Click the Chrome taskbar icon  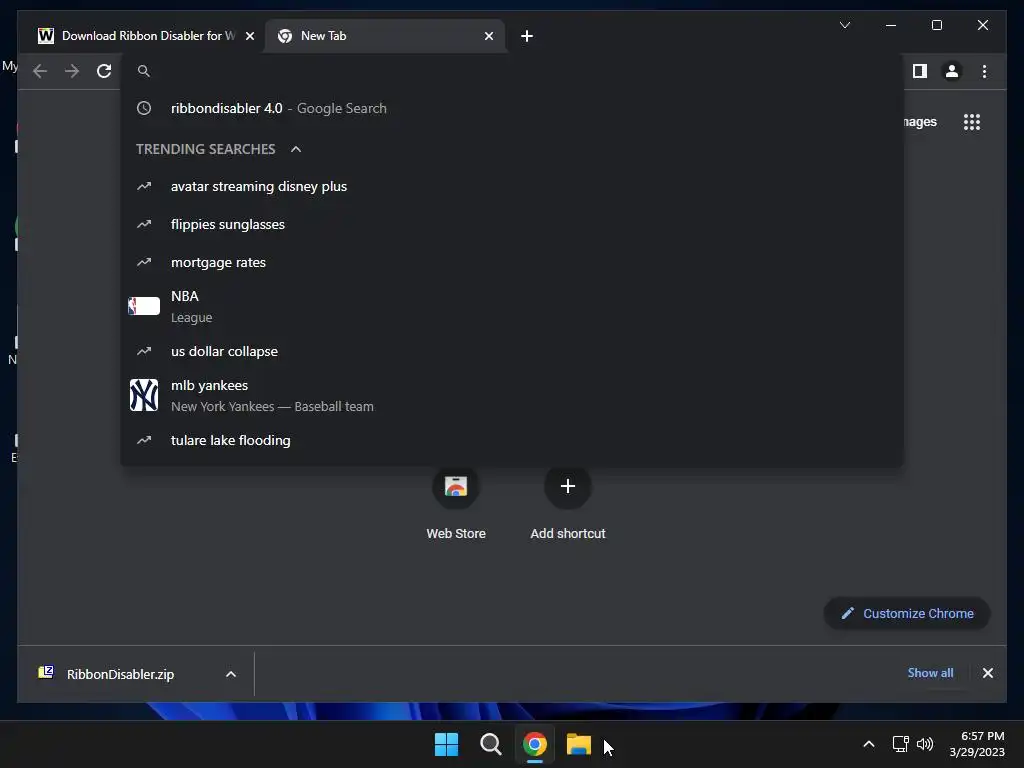(x=534, y=744)
